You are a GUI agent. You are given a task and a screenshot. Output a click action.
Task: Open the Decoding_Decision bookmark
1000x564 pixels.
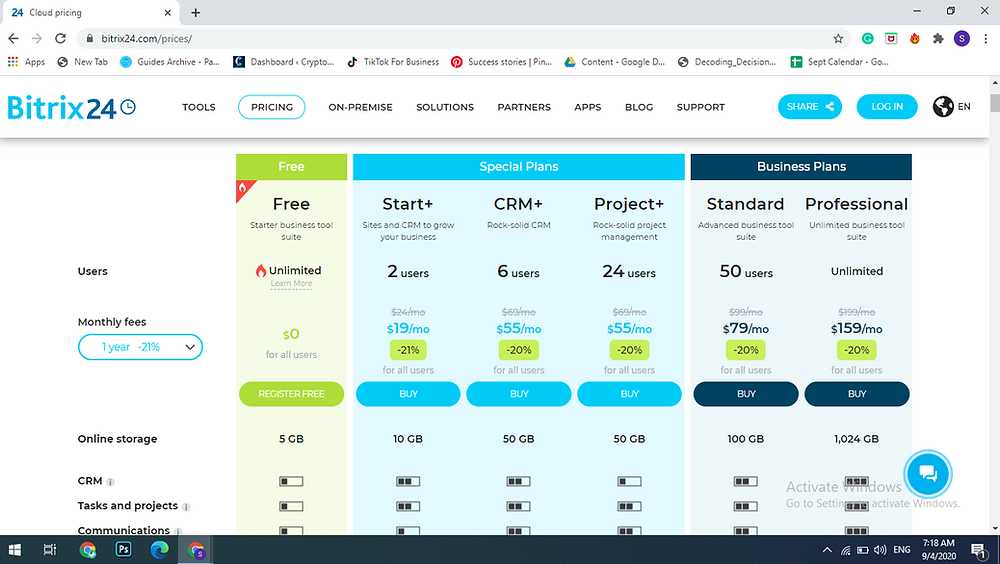coord(727,62)
